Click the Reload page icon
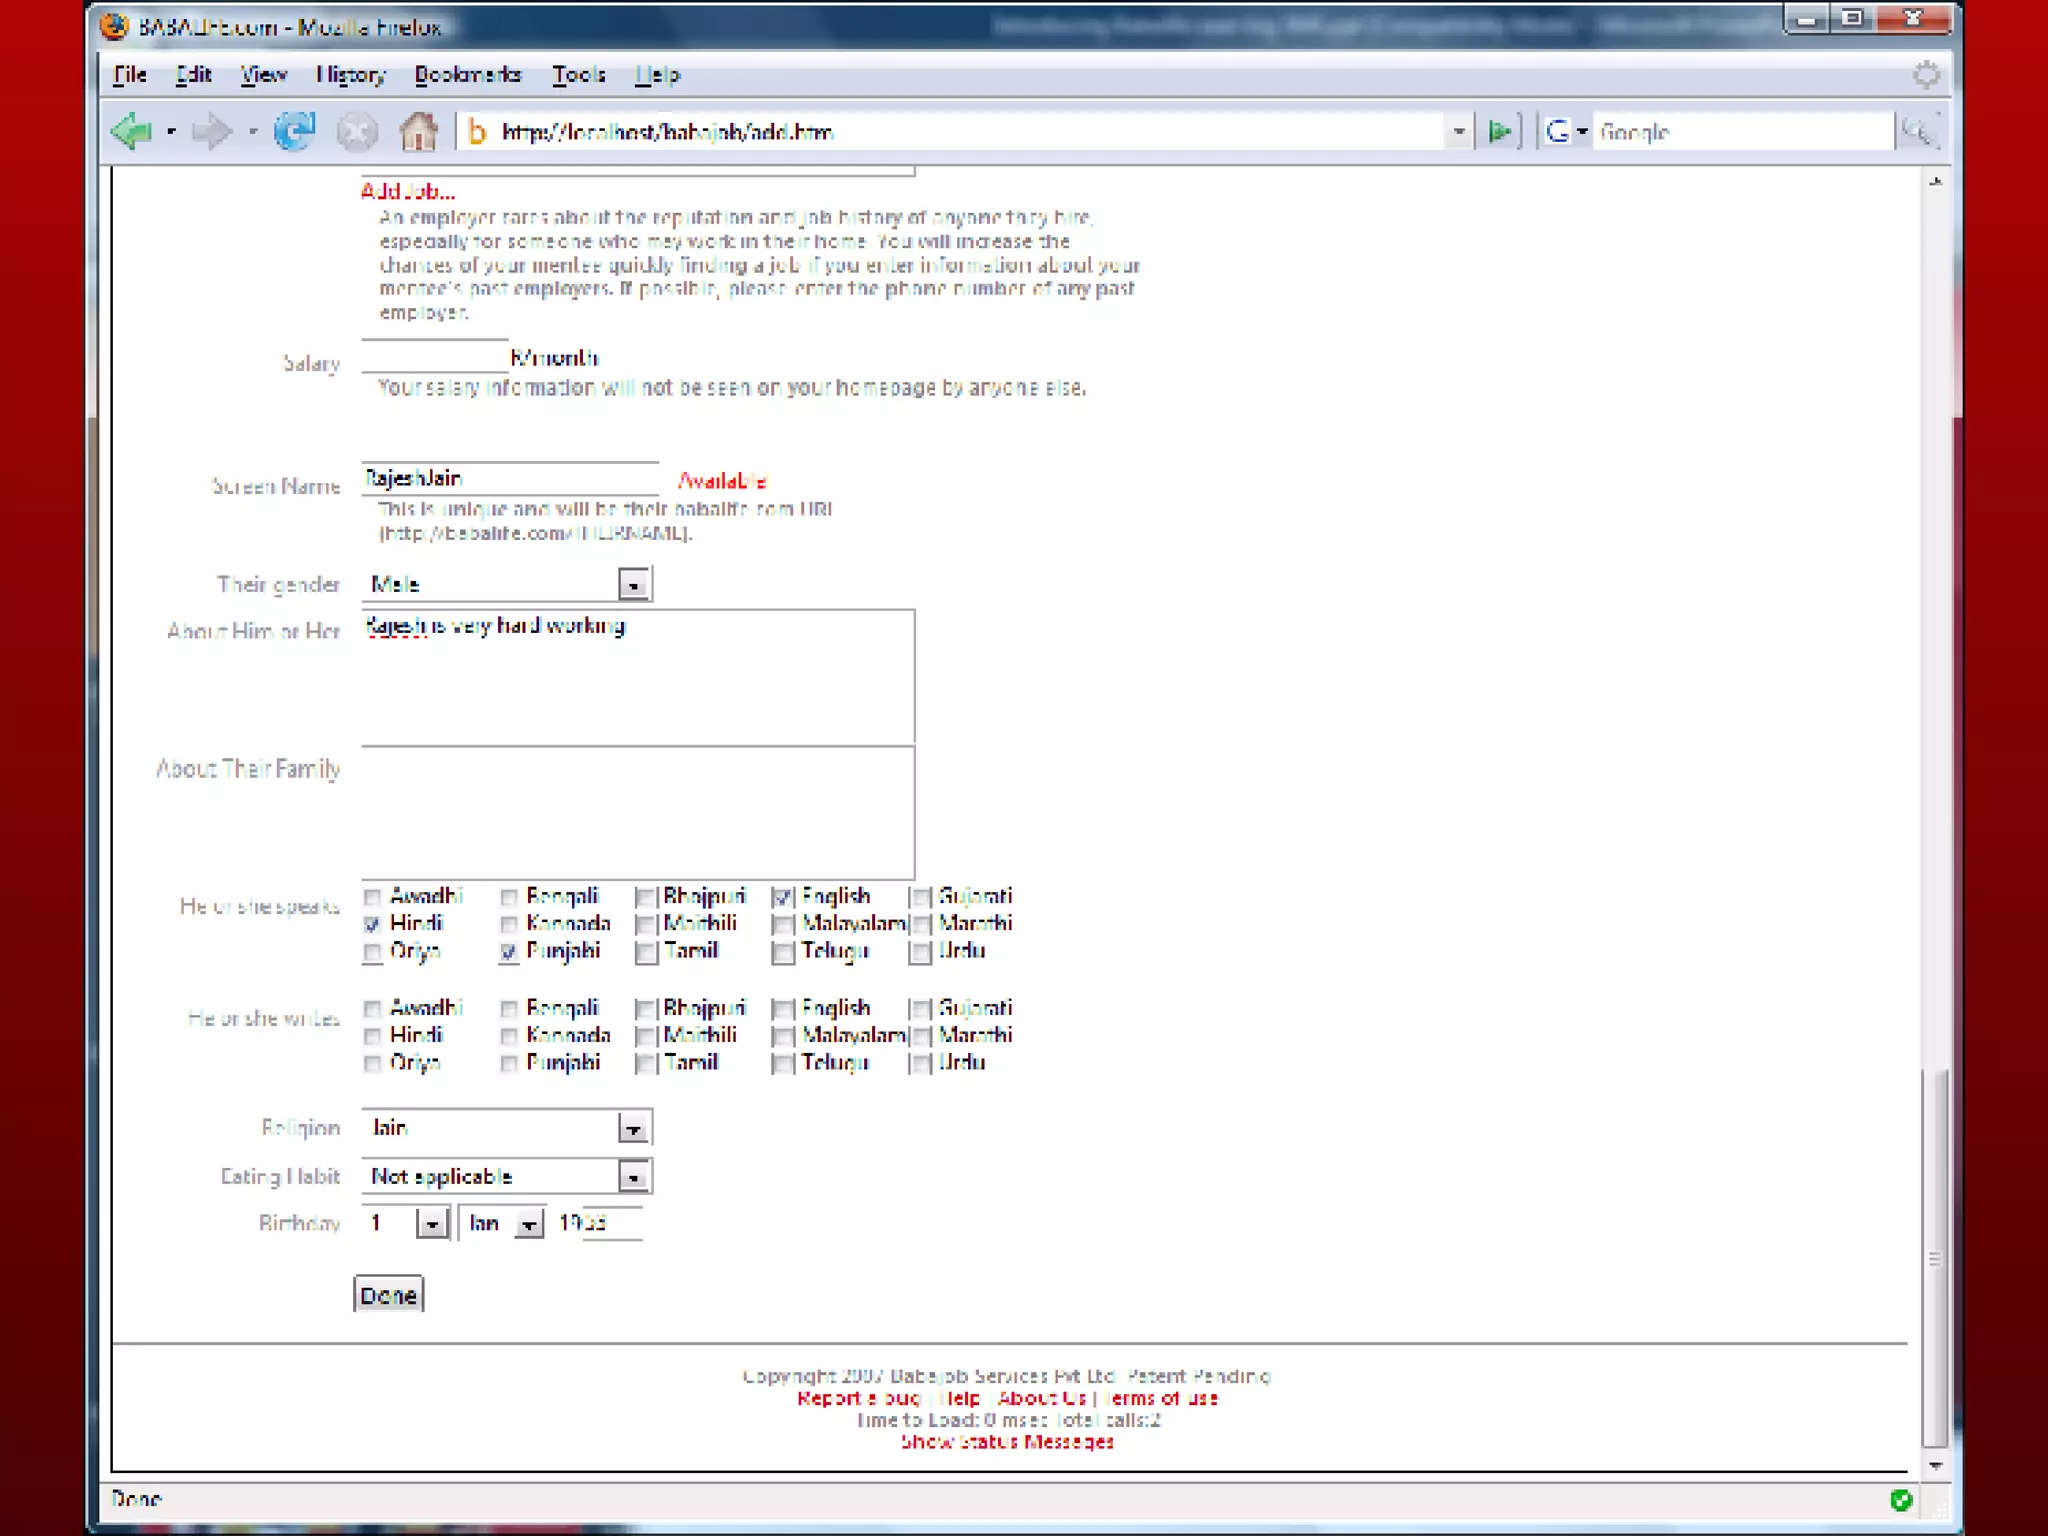 click(x=295, y=132)
